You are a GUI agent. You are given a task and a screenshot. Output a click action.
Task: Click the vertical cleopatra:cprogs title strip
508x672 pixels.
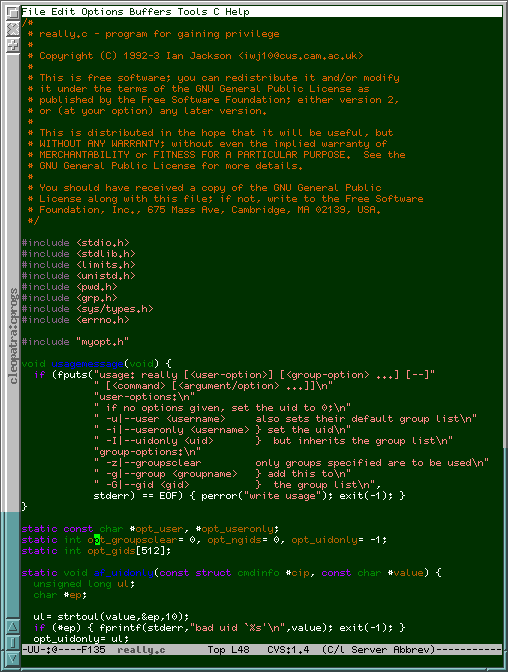pyautogui.click(x=13, y=336)
